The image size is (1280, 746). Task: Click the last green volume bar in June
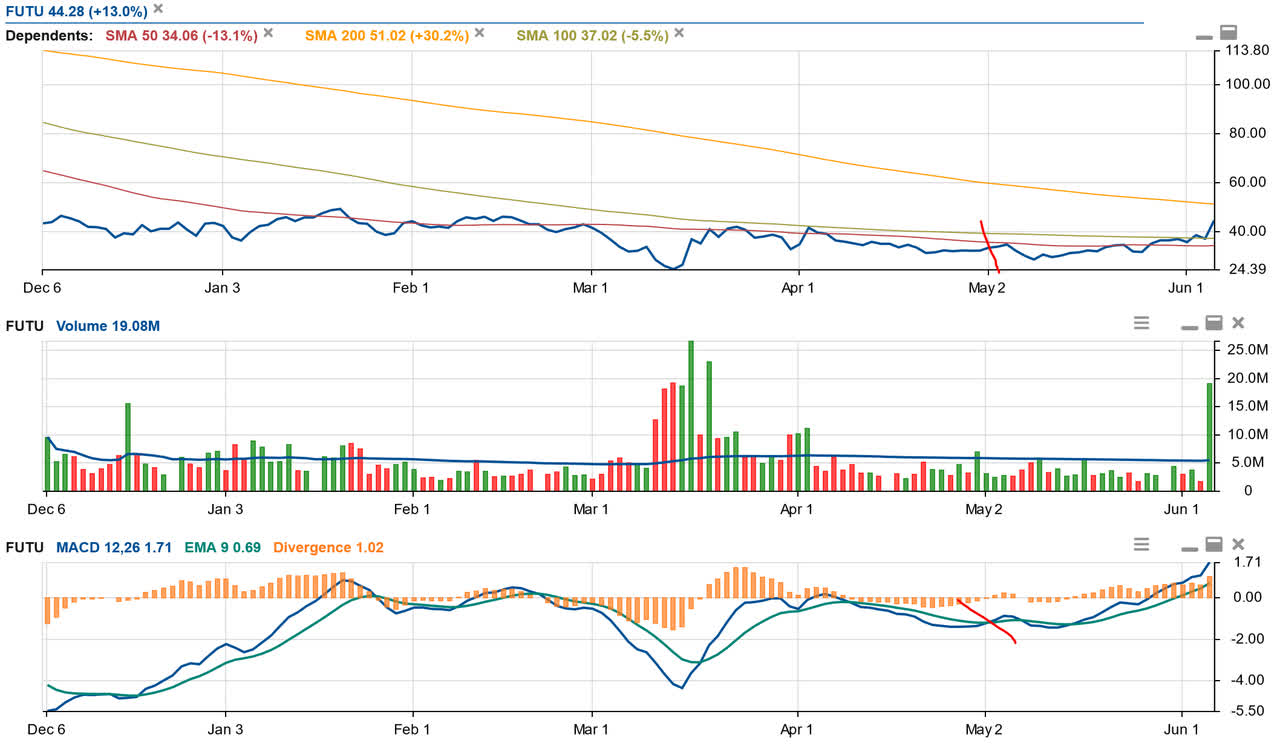click(x=1209, y=436)
